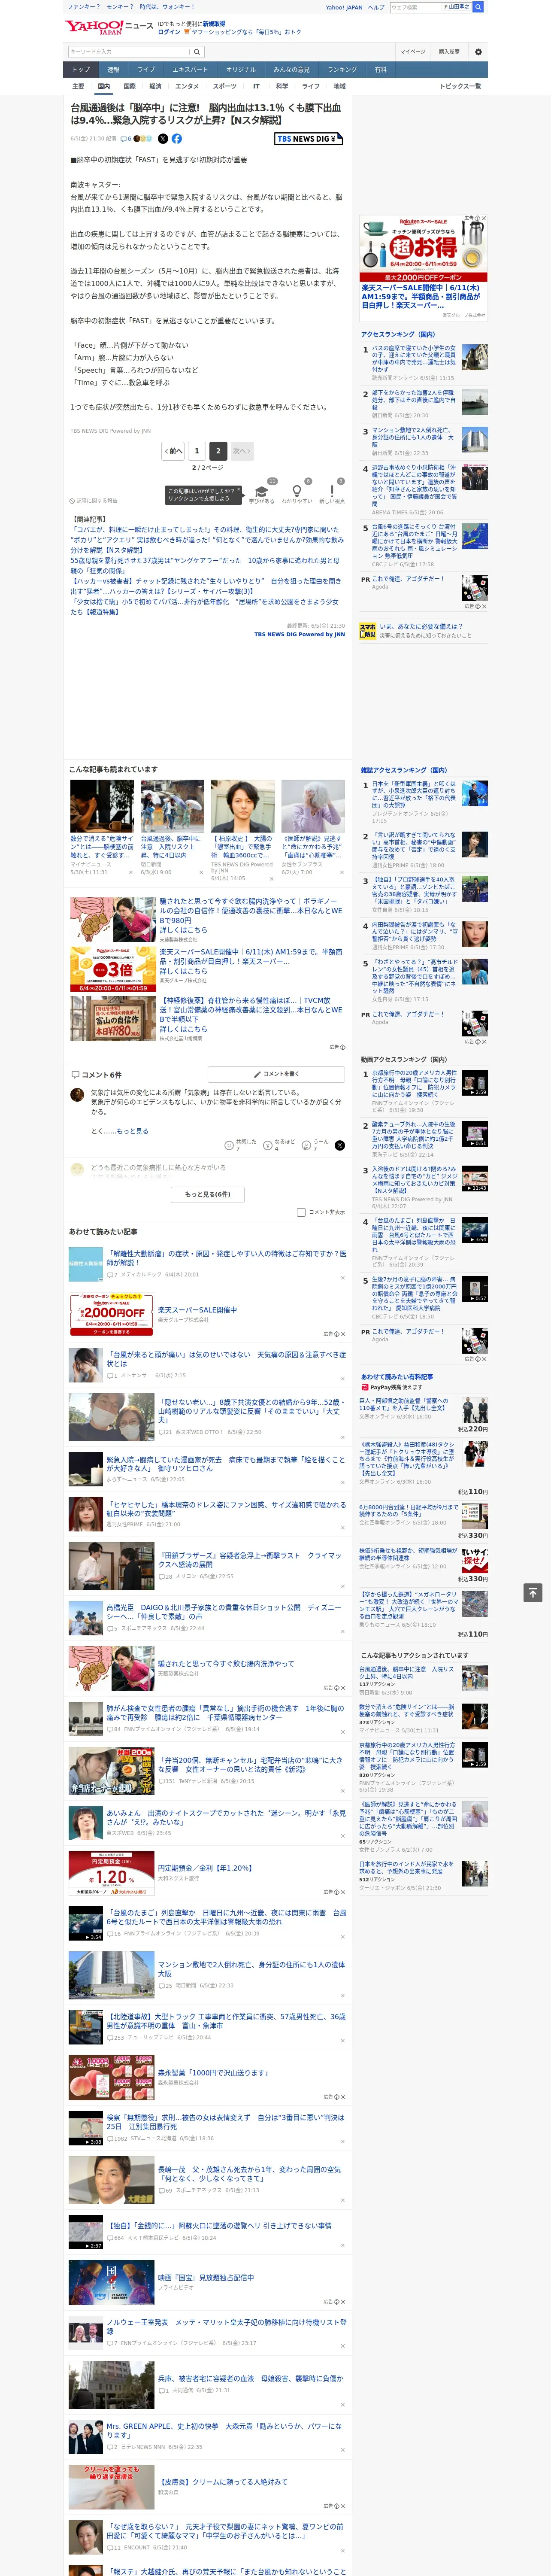
Task: Toggle the コメント非表示 checkbox
Action: tap(301, 1212)
